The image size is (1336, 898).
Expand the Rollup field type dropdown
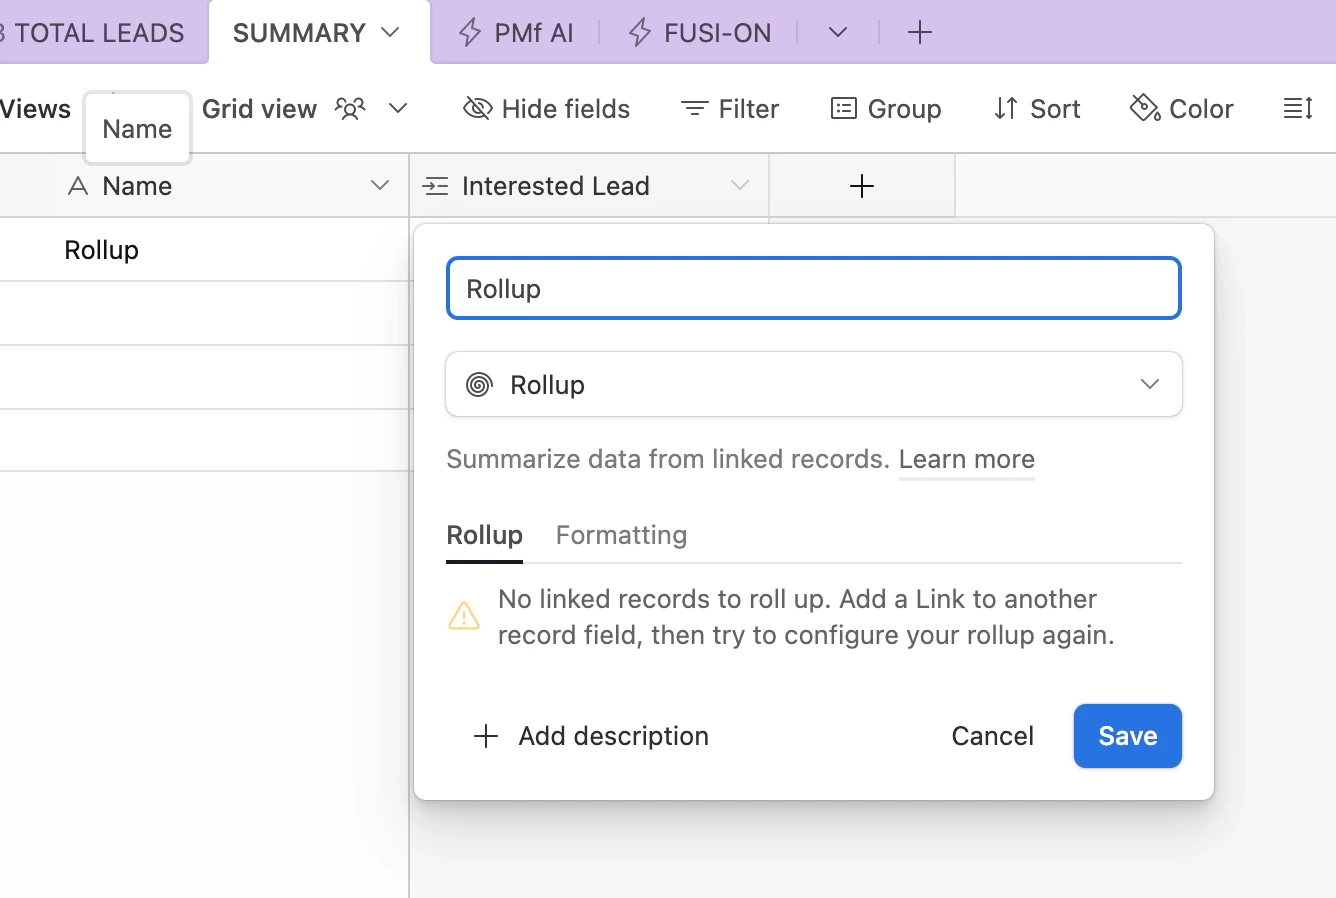[x=1149, y=385]
